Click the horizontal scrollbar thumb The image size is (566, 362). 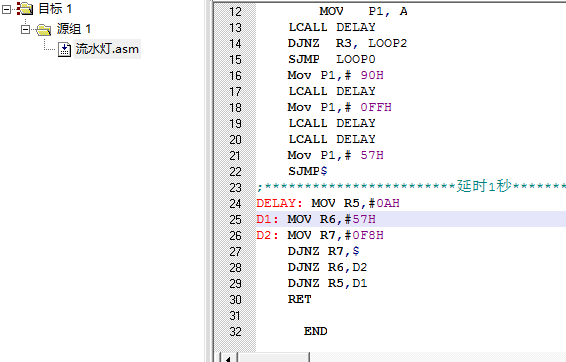pos(273,357)
